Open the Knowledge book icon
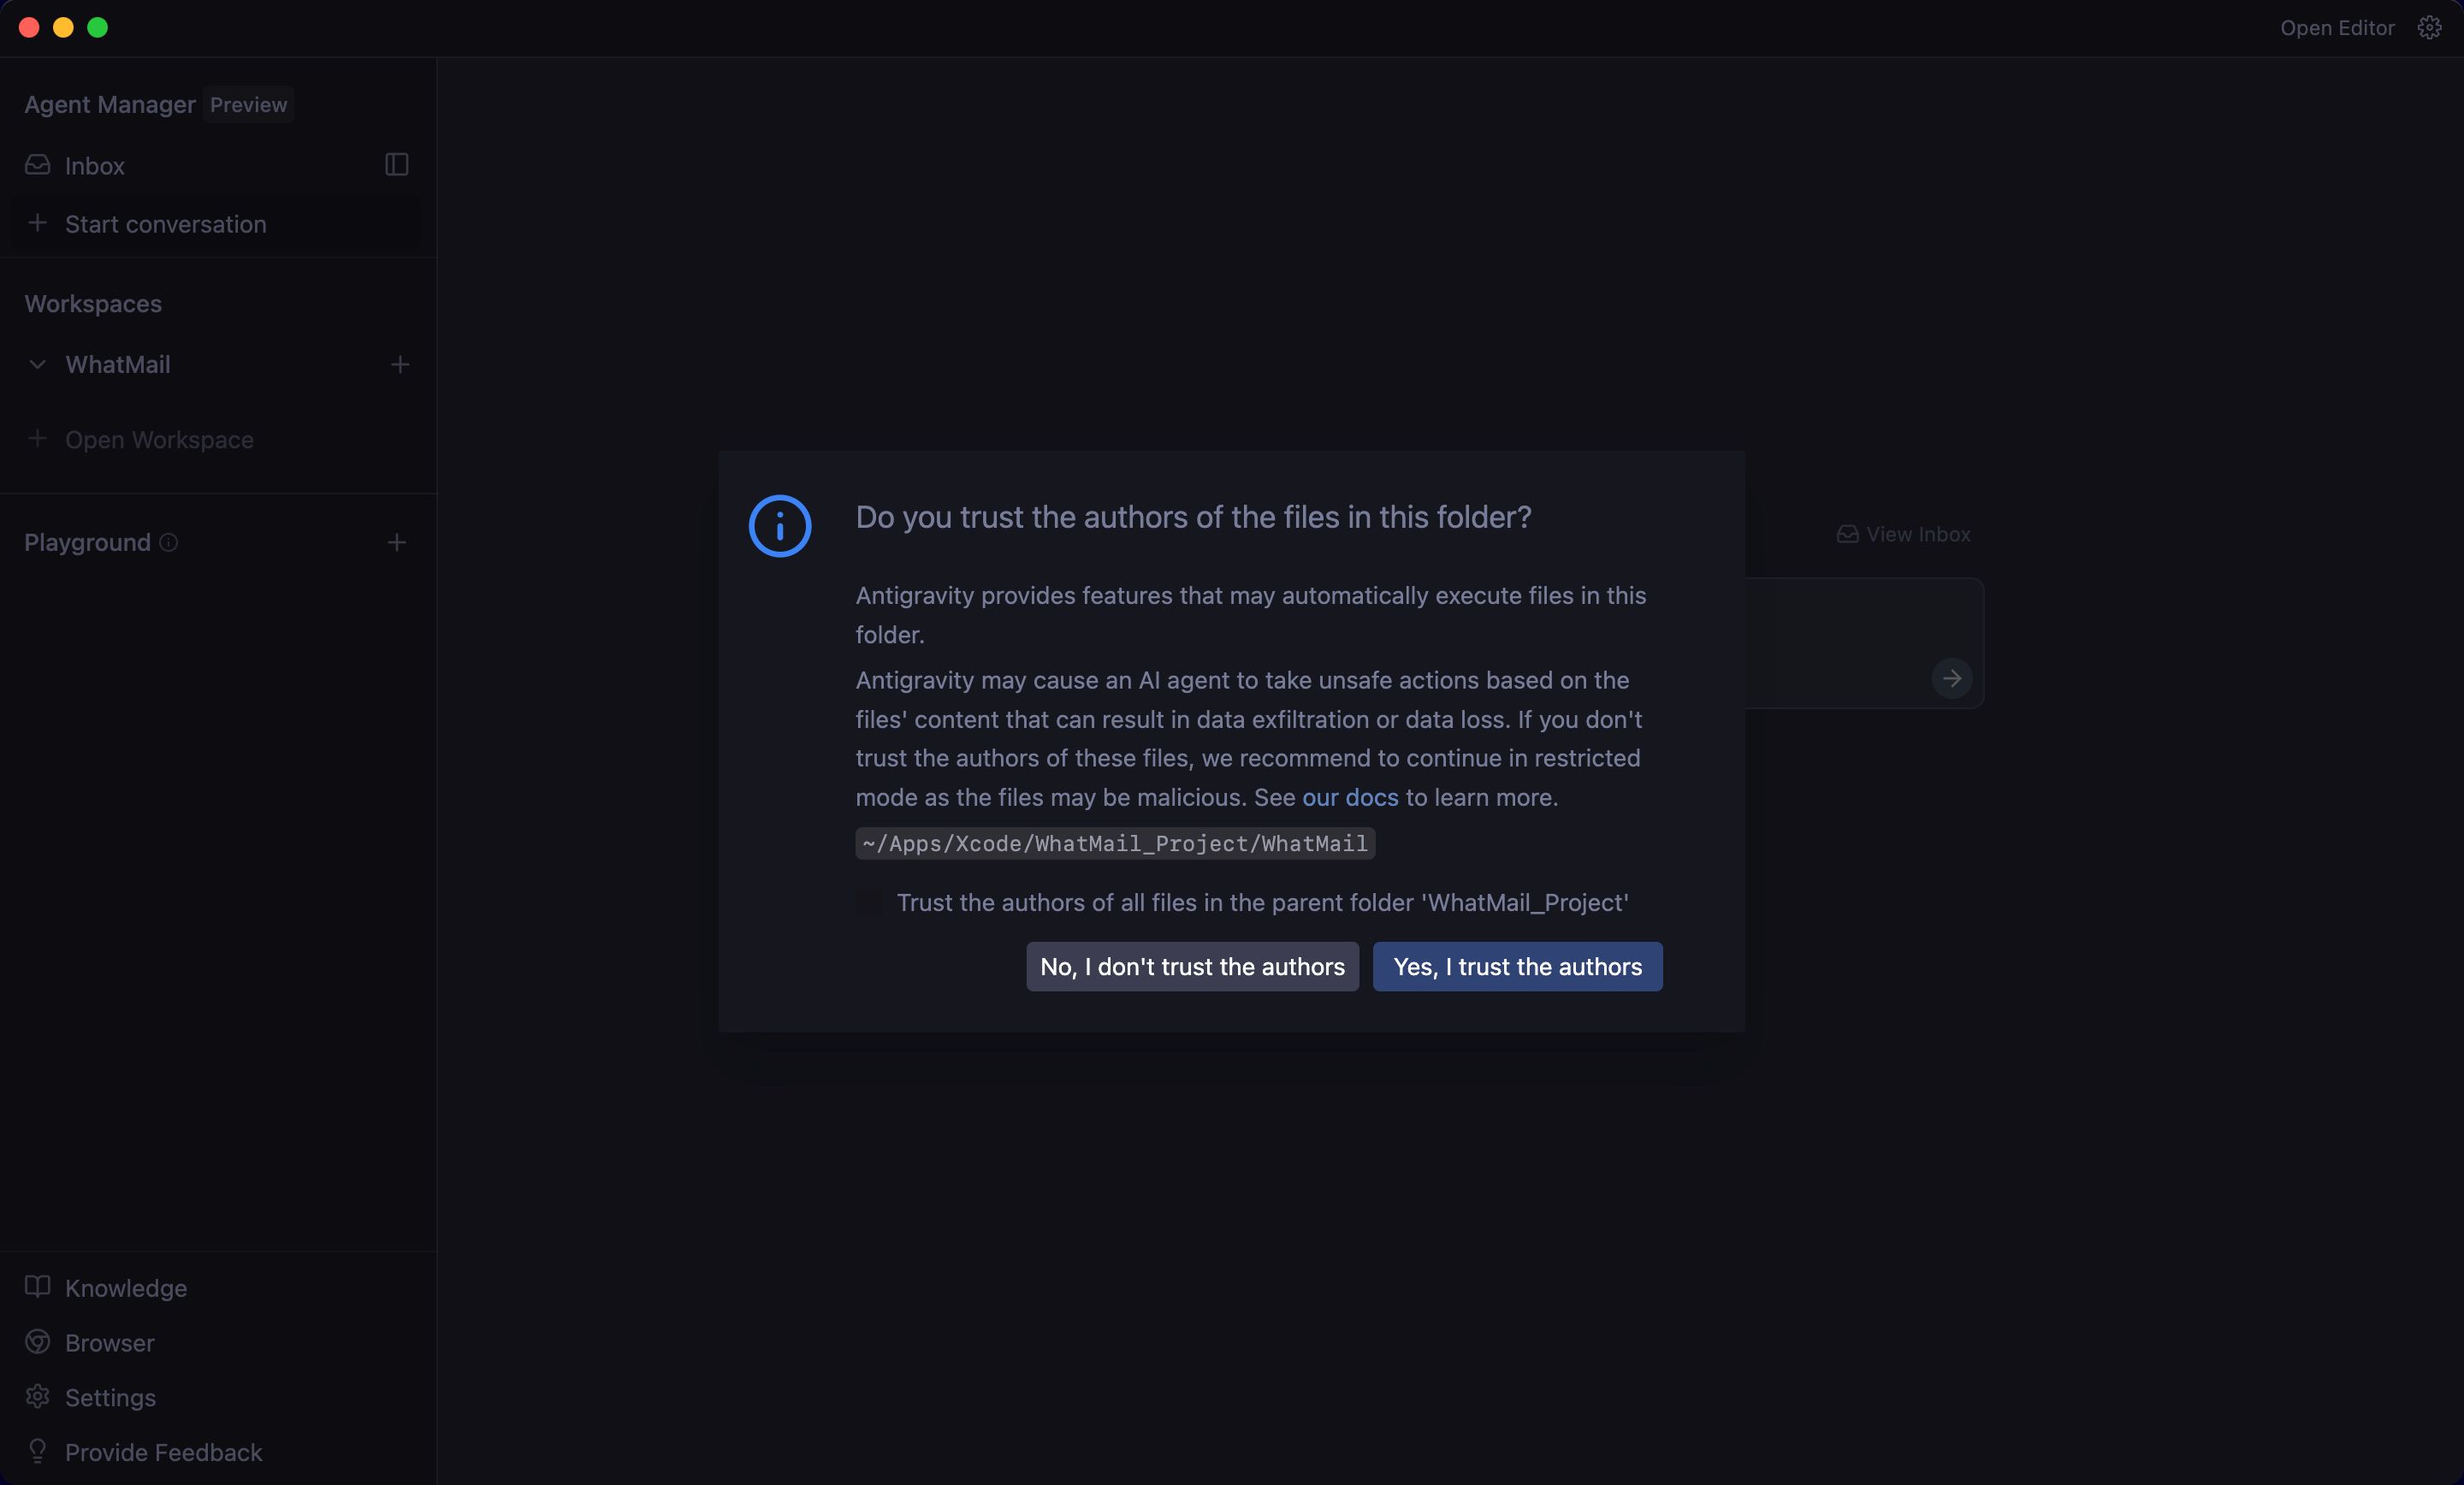This screenshot has width=2464, height=1485. tap(38, 1287)
